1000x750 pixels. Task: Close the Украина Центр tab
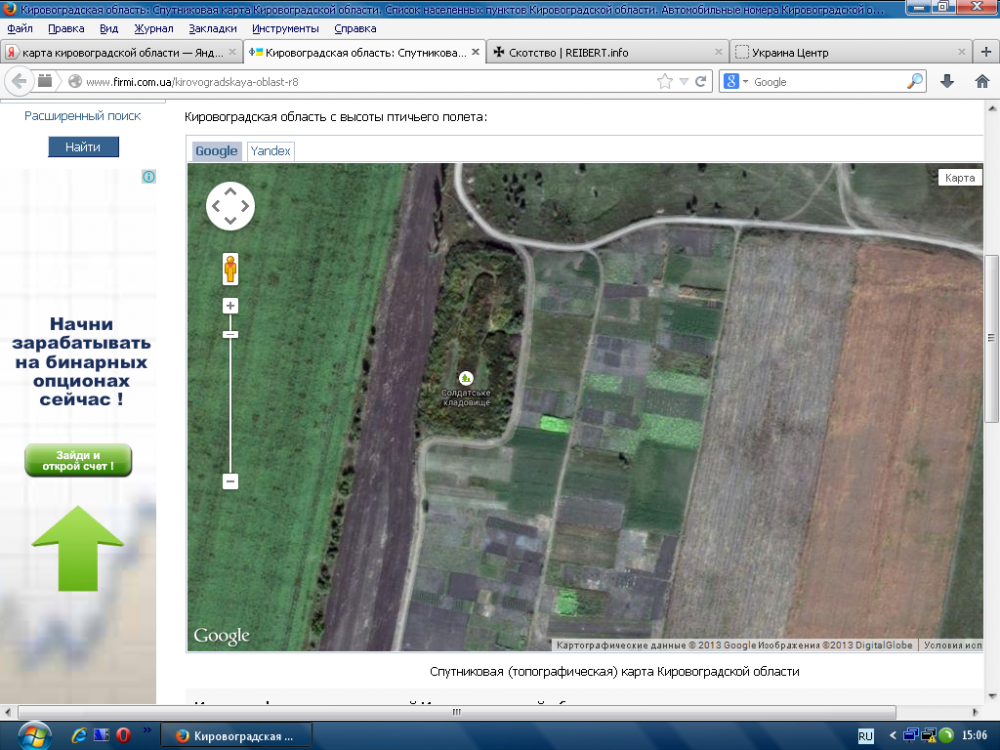(x=962, y=52)
